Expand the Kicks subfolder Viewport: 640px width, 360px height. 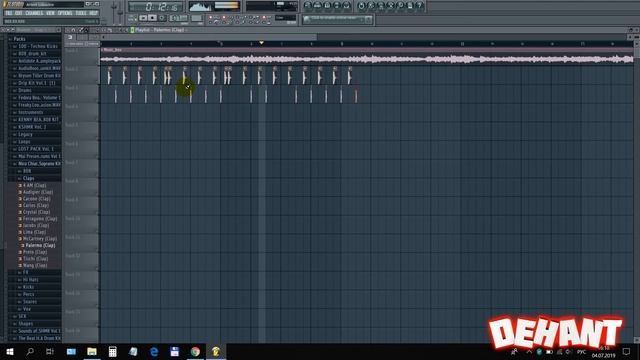coord(28,287)
